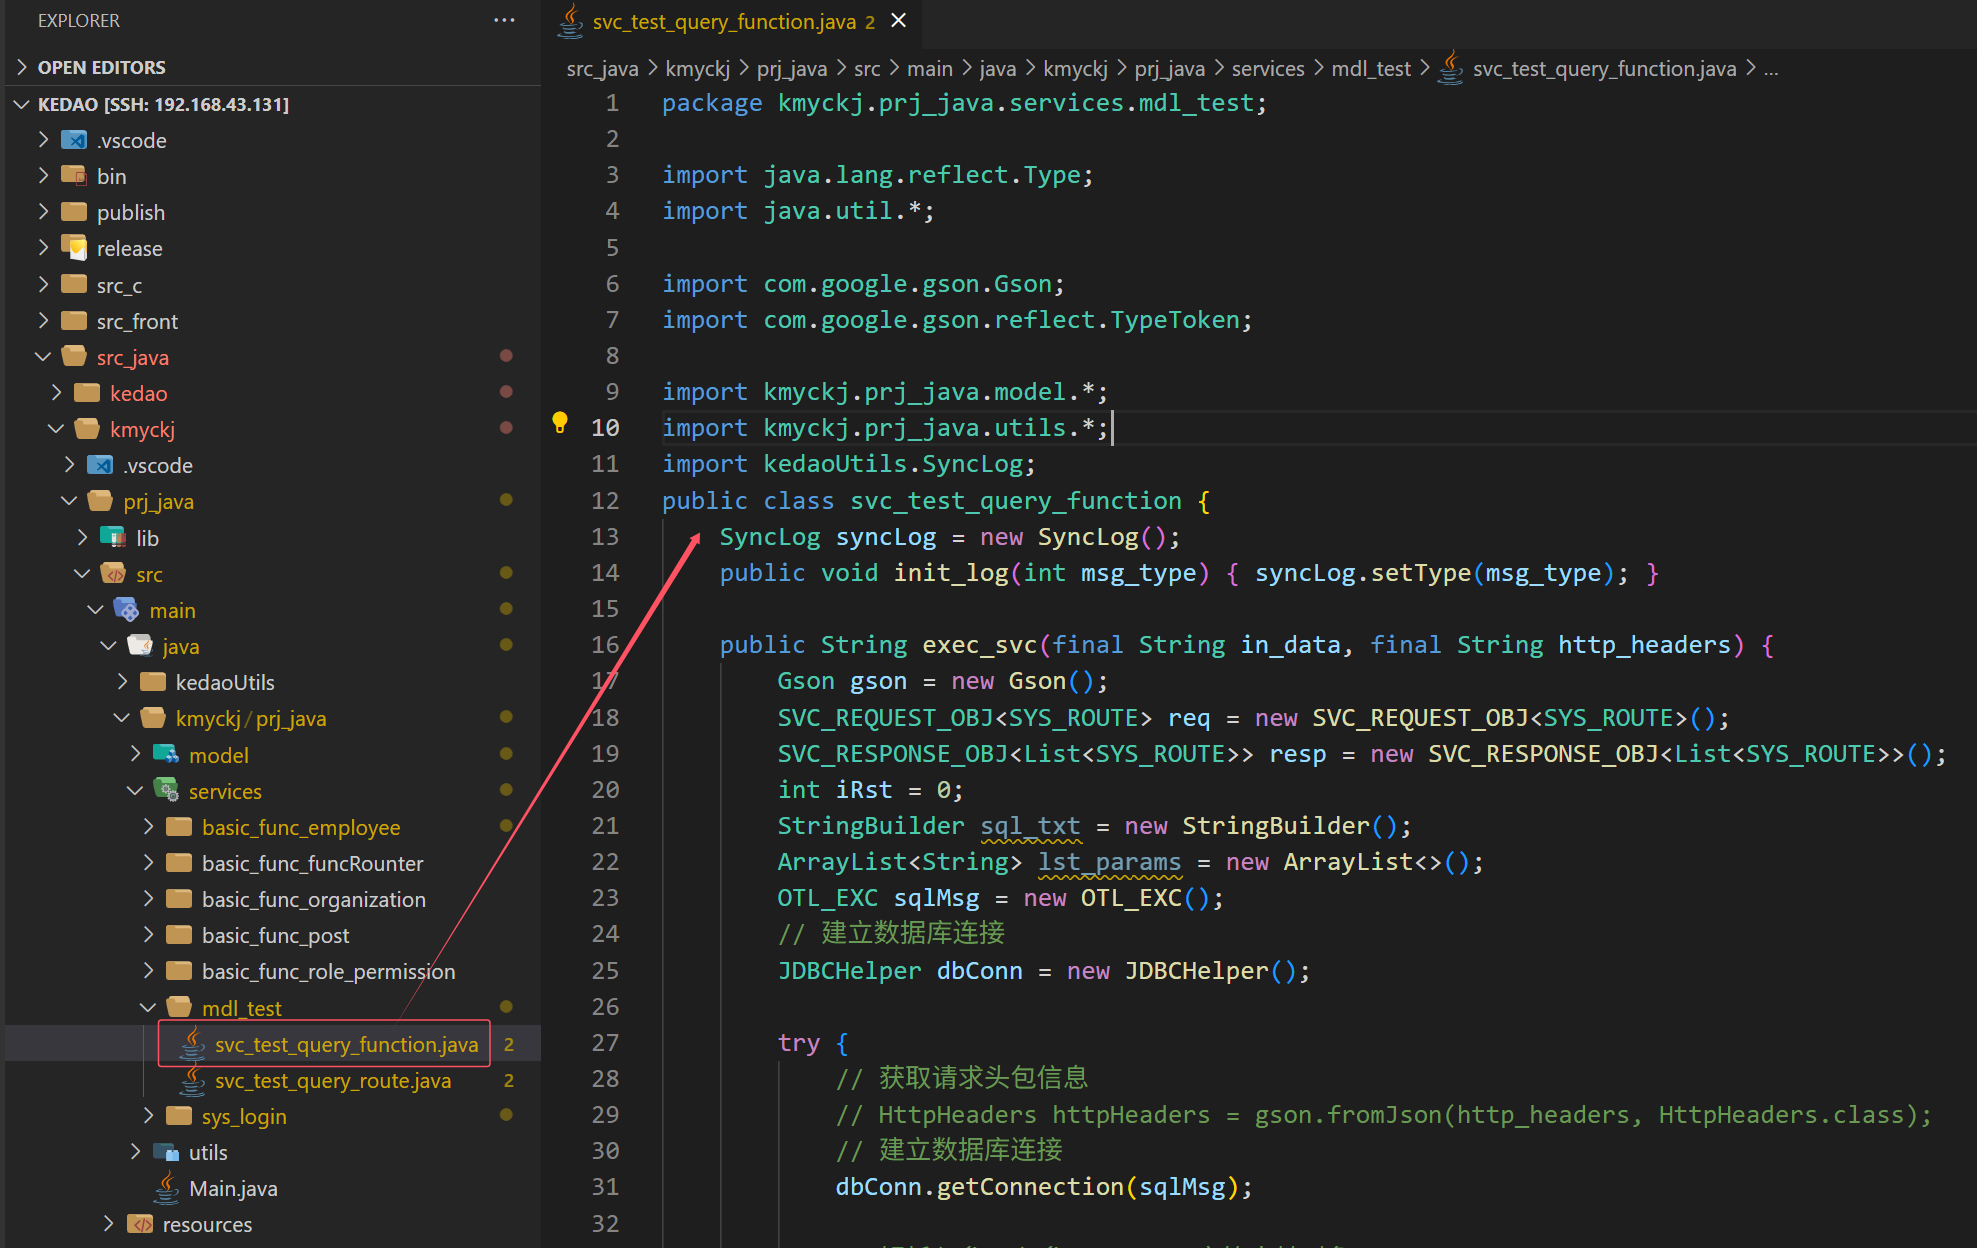1977x1248 pixels.
Task: Click the Explorer more actions ellipsis
Action: [x=504, y=20]
